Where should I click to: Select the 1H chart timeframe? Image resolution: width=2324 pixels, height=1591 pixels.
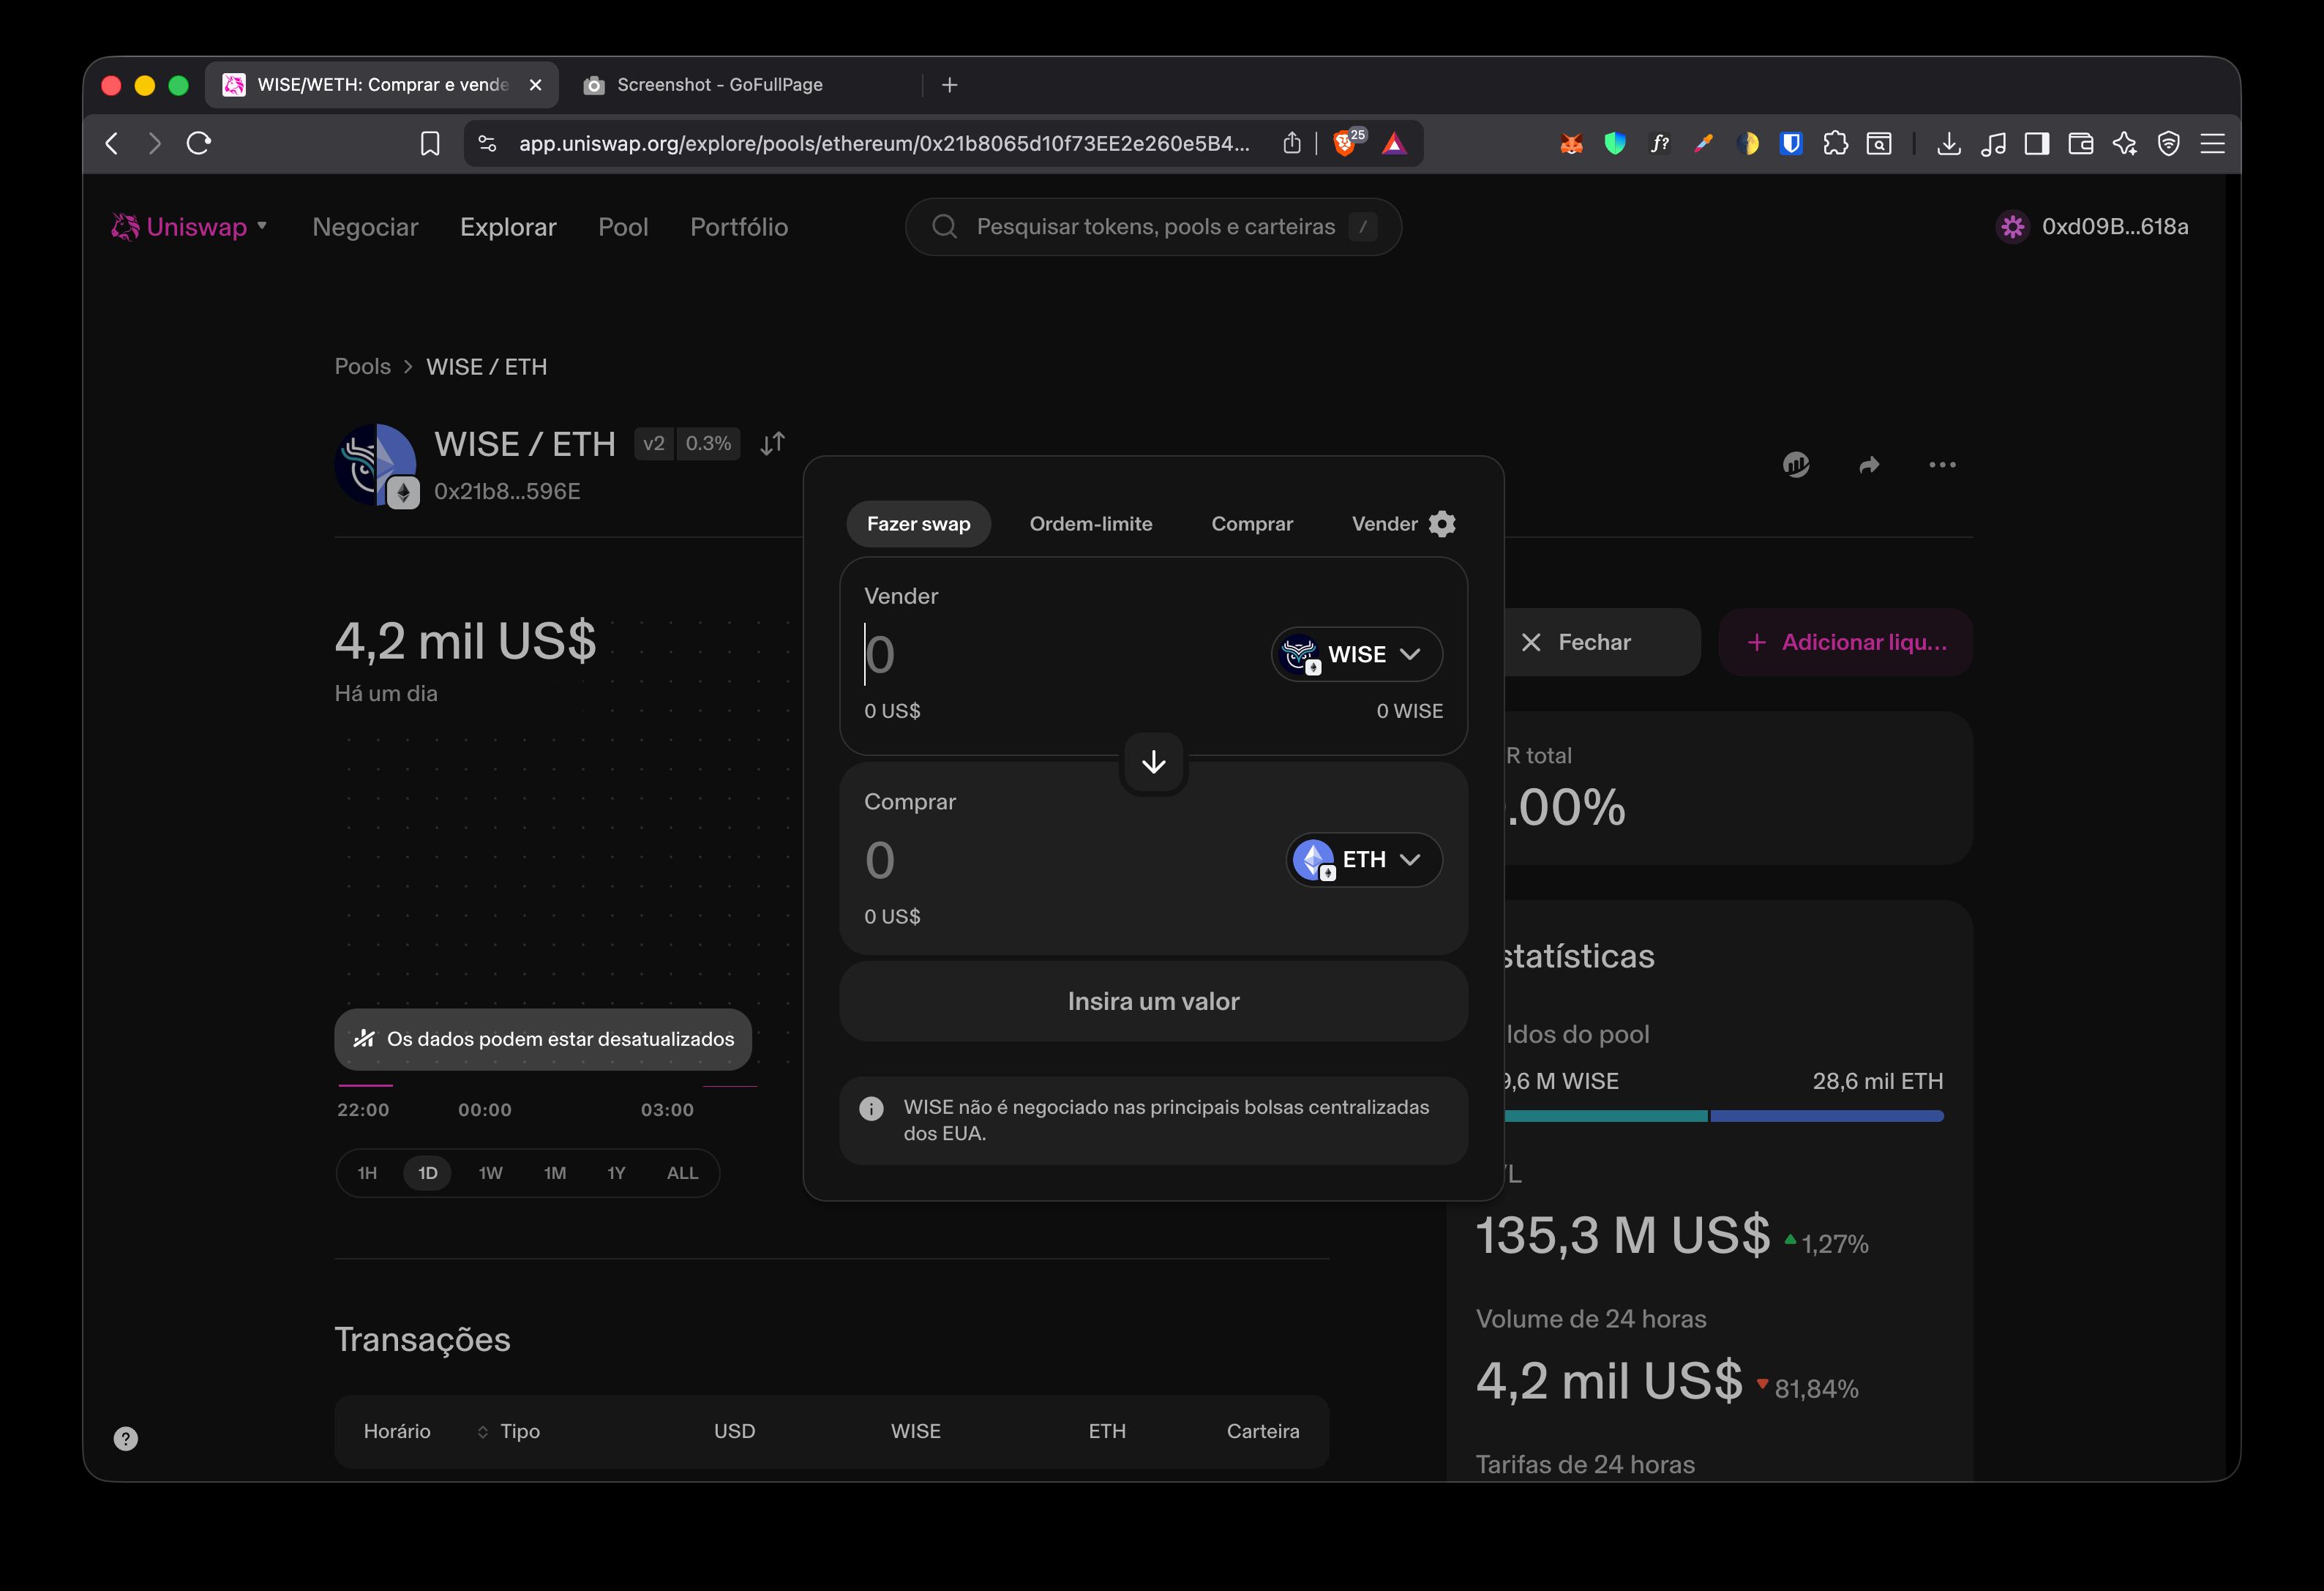coord(367,1173)
